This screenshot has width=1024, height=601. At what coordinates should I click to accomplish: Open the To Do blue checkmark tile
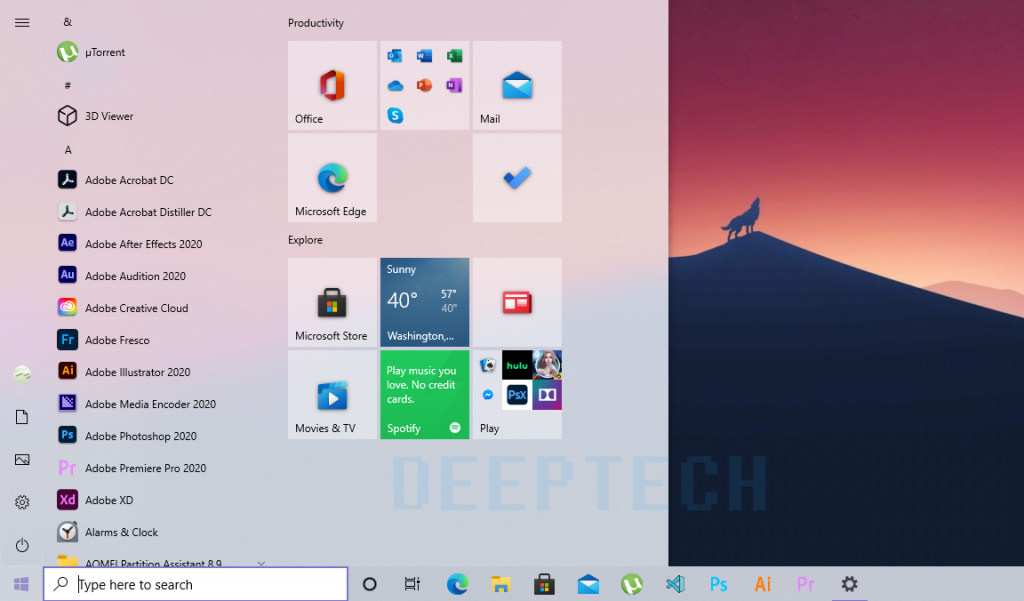(517, 178)
